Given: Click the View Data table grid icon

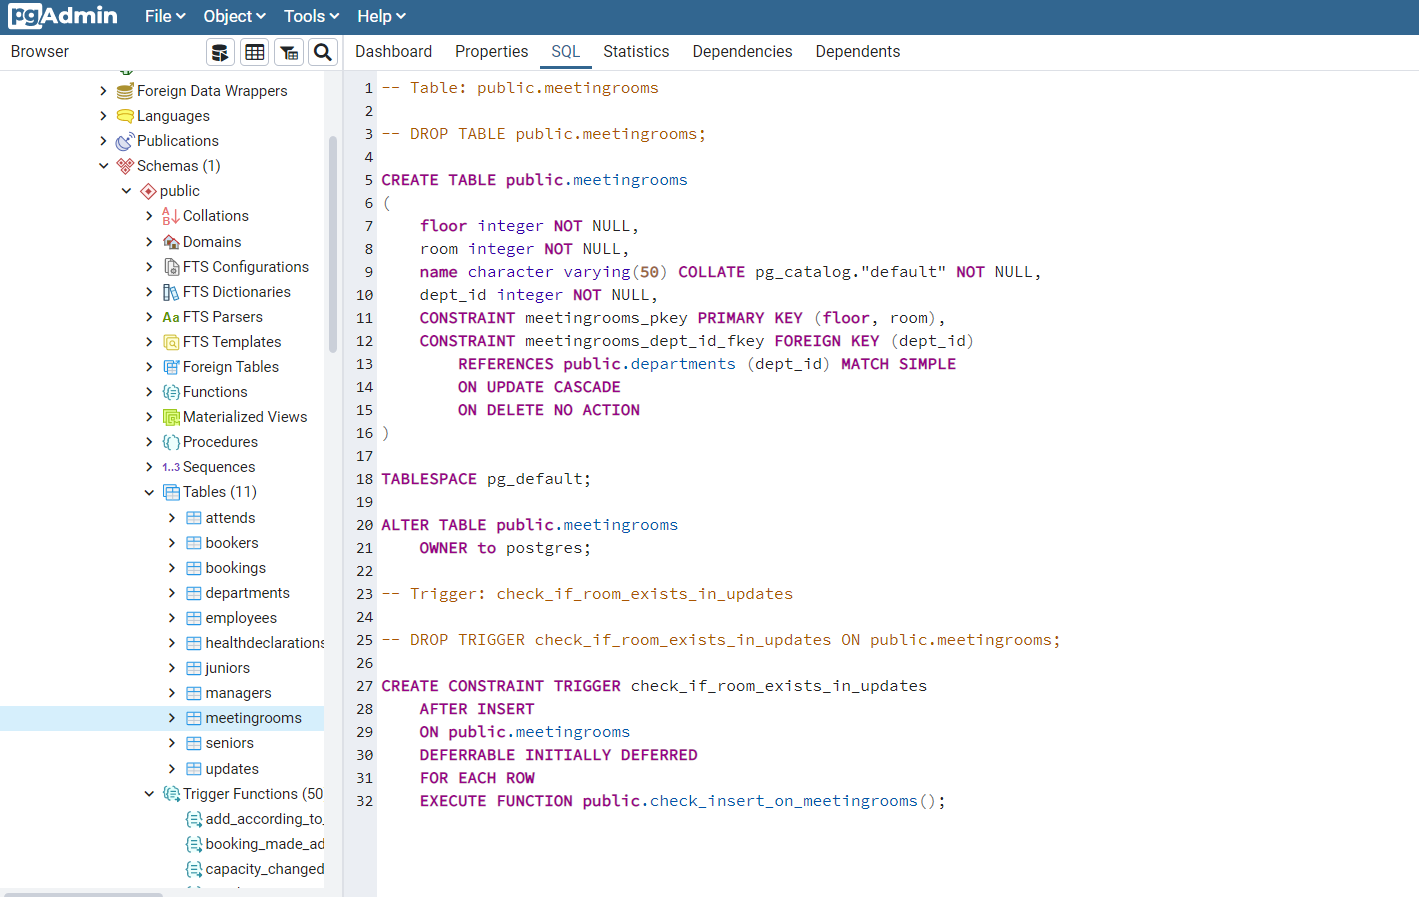Looking at the screenshot, I should 255,52.
